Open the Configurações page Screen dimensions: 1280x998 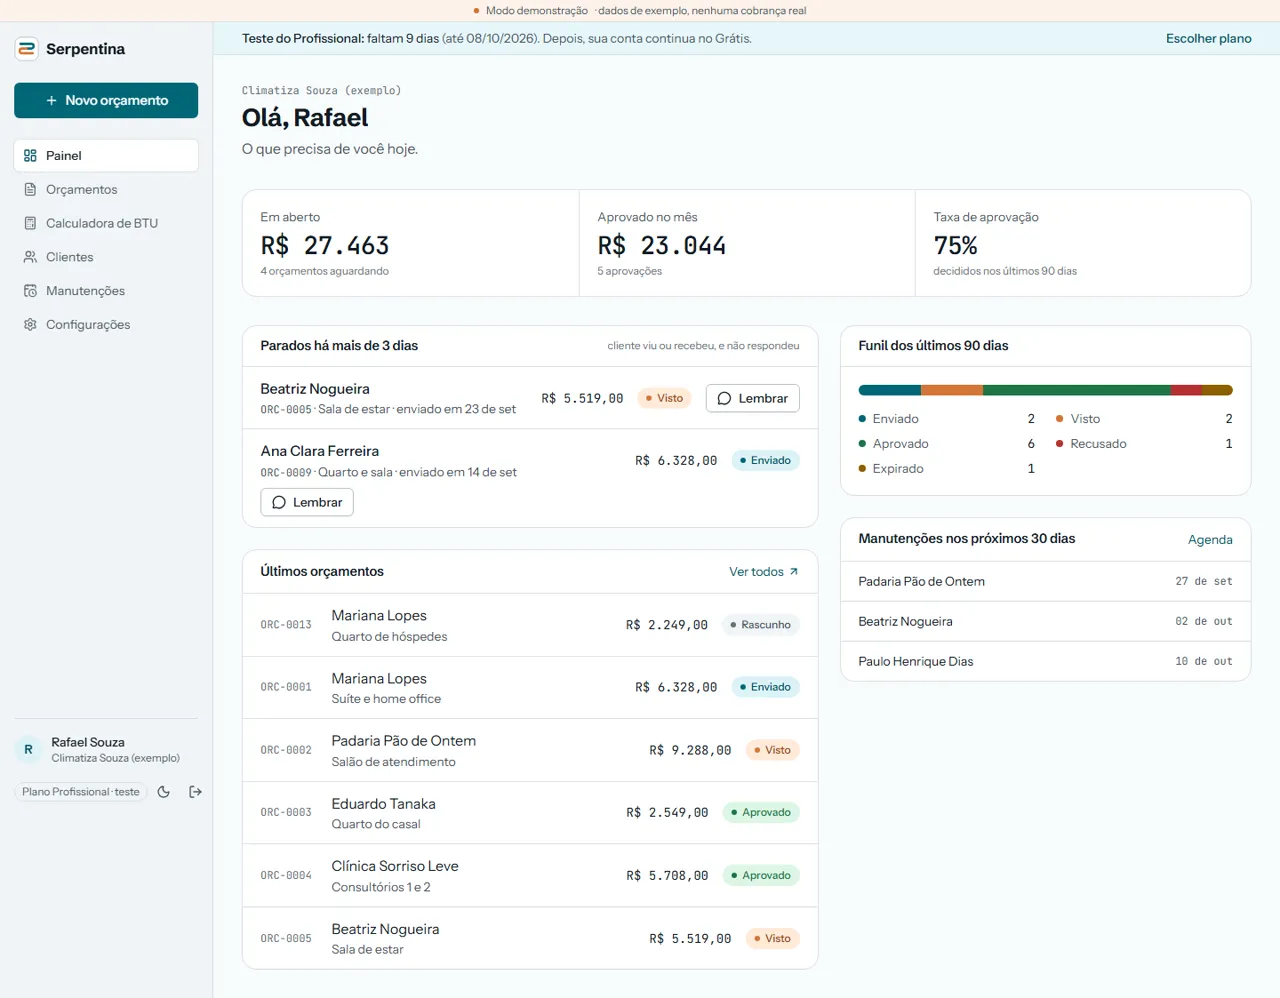[x=106, y=325]
